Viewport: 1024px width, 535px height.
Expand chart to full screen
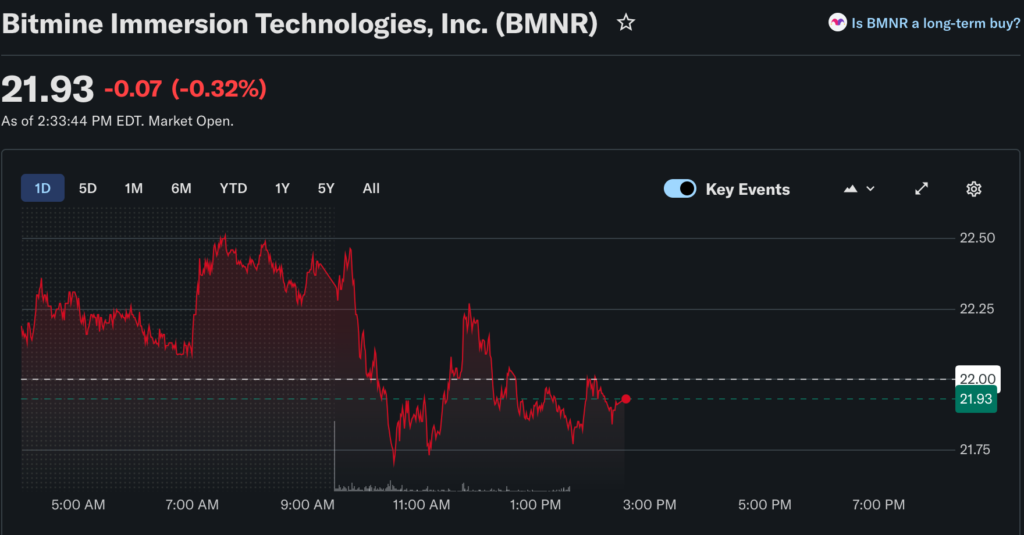click(x=921, y=189)
